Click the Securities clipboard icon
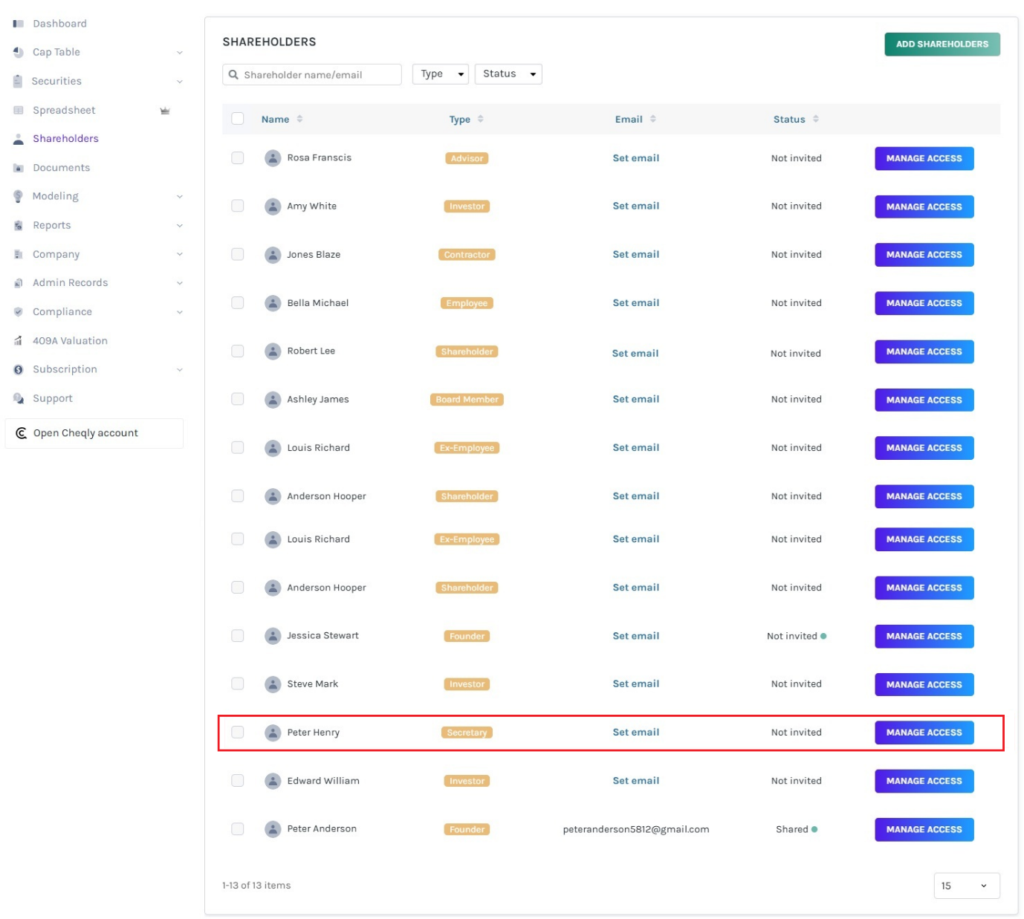The height and width of the screenshot is (919, 1024). (18, 81)
